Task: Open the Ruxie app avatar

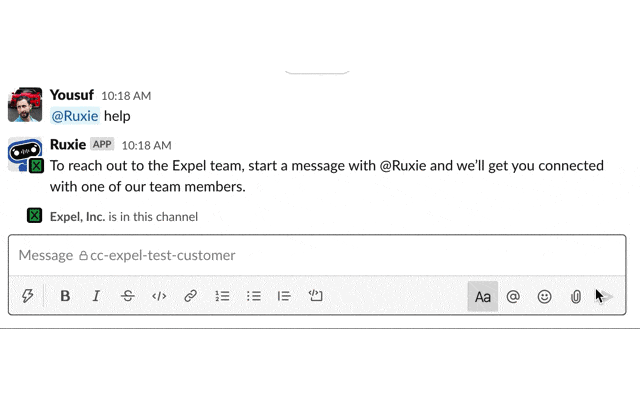Action: click(x=25, y=155)
